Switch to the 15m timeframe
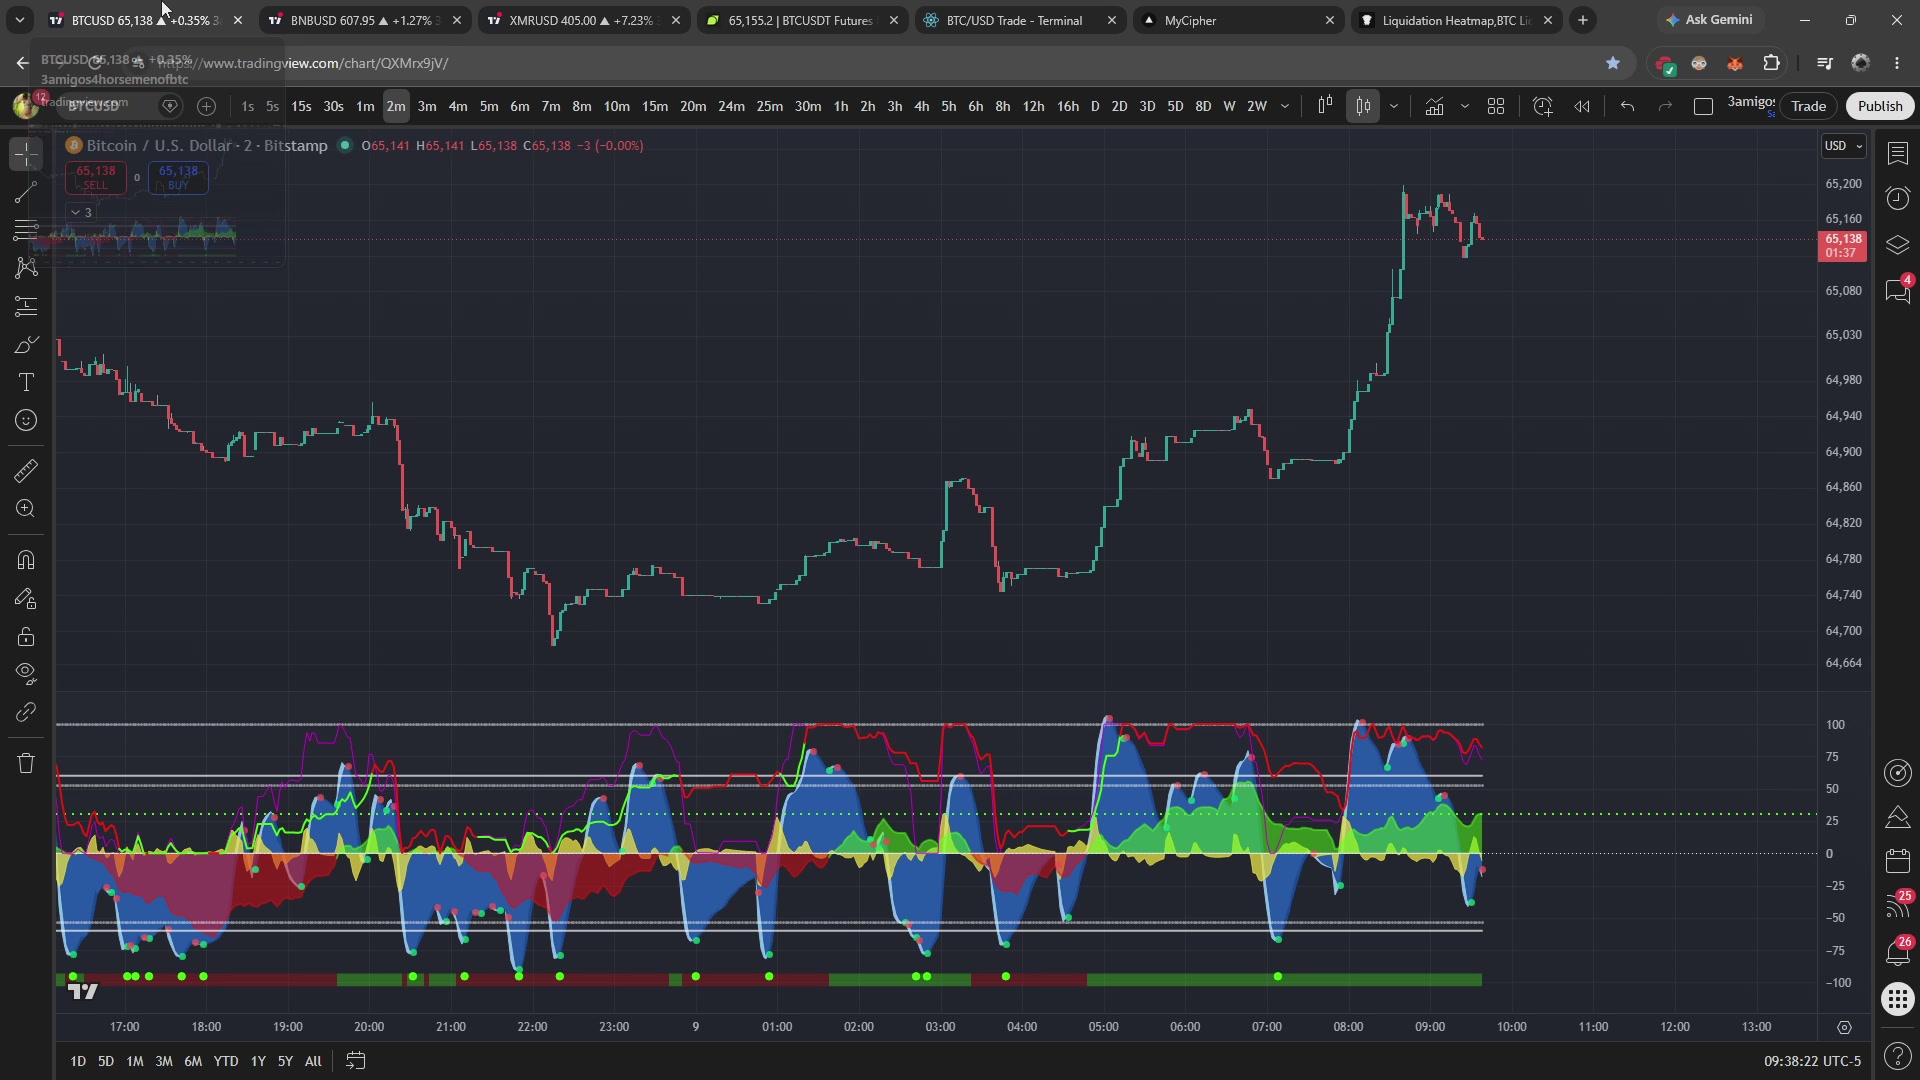This screenshot has width=1920, height=1080. click(655, 106)
